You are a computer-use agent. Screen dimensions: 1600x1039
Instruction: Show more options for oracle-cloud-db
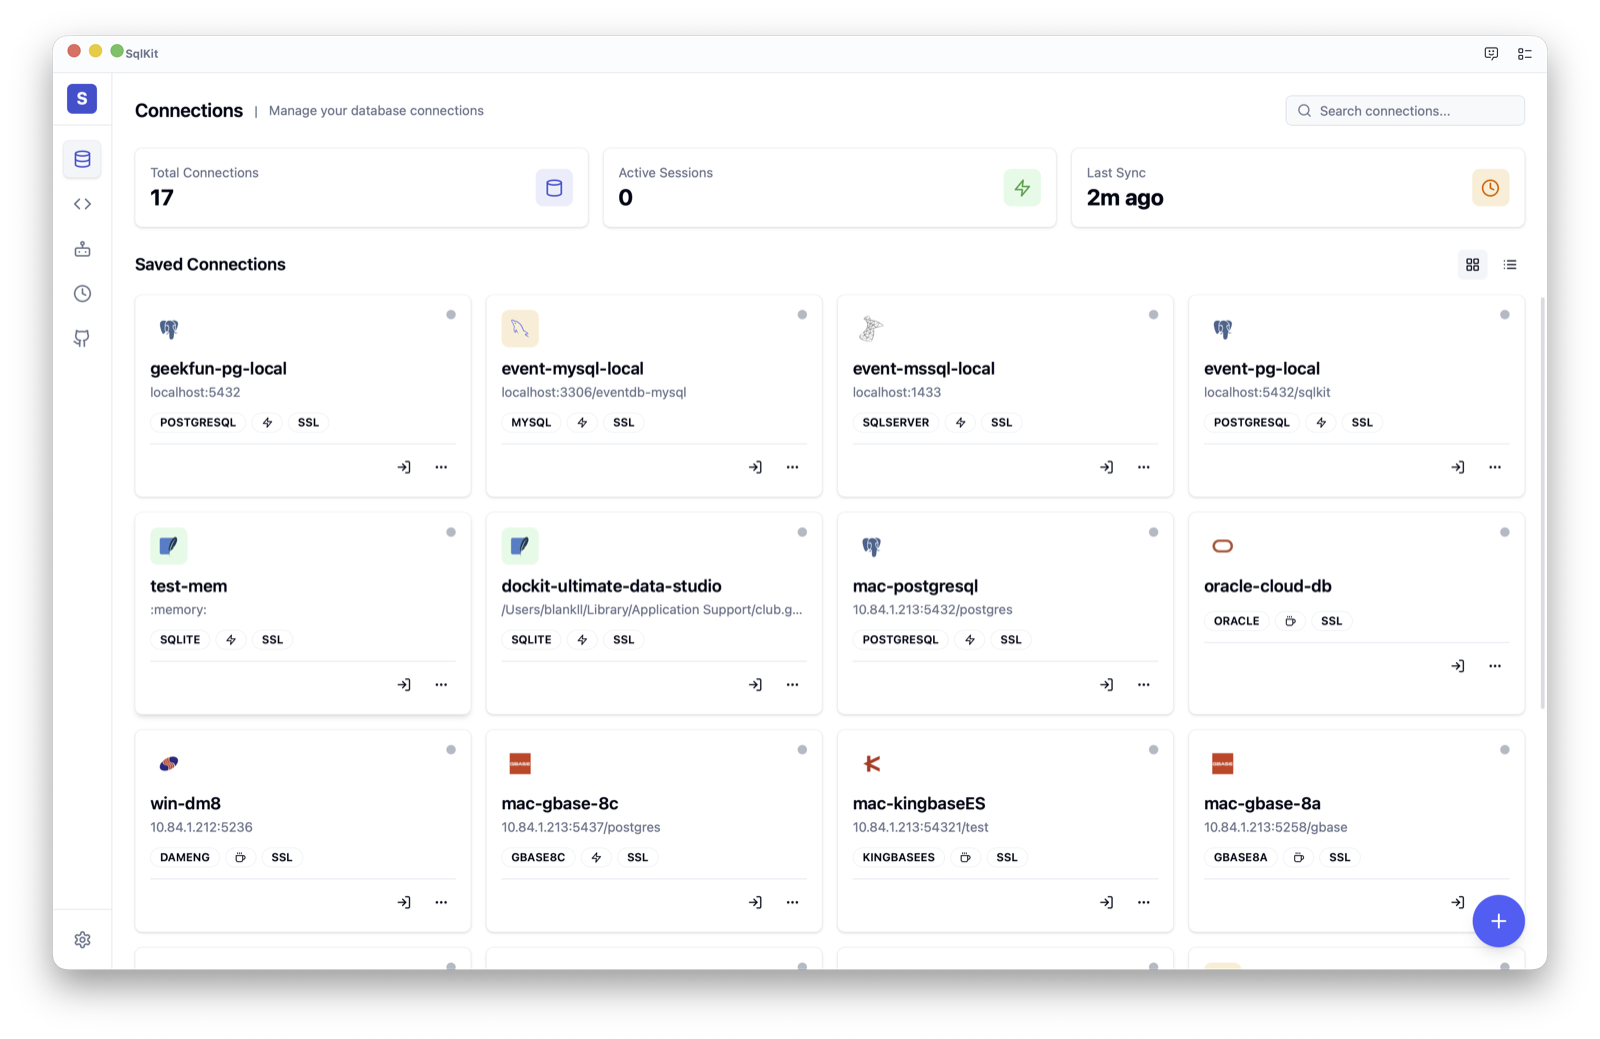click(1495, 666)
